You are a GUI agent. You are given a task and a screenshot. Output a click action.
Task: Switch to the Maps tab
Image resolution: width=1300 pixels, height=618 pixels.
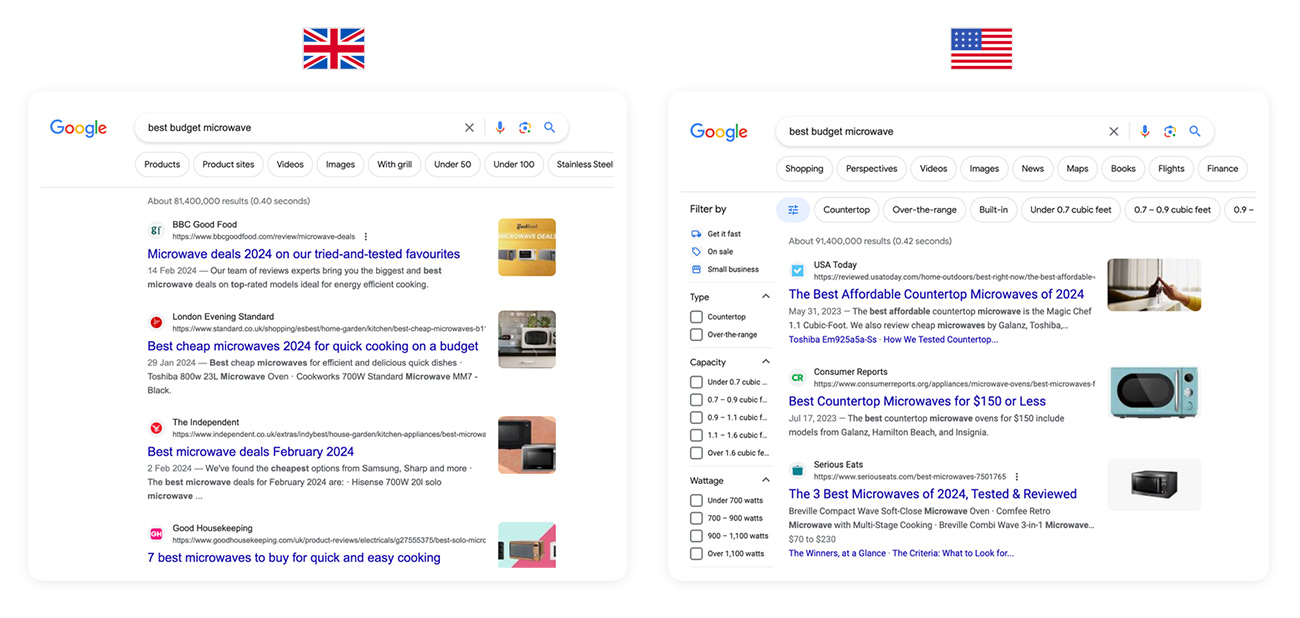[x=1077, y=169]
